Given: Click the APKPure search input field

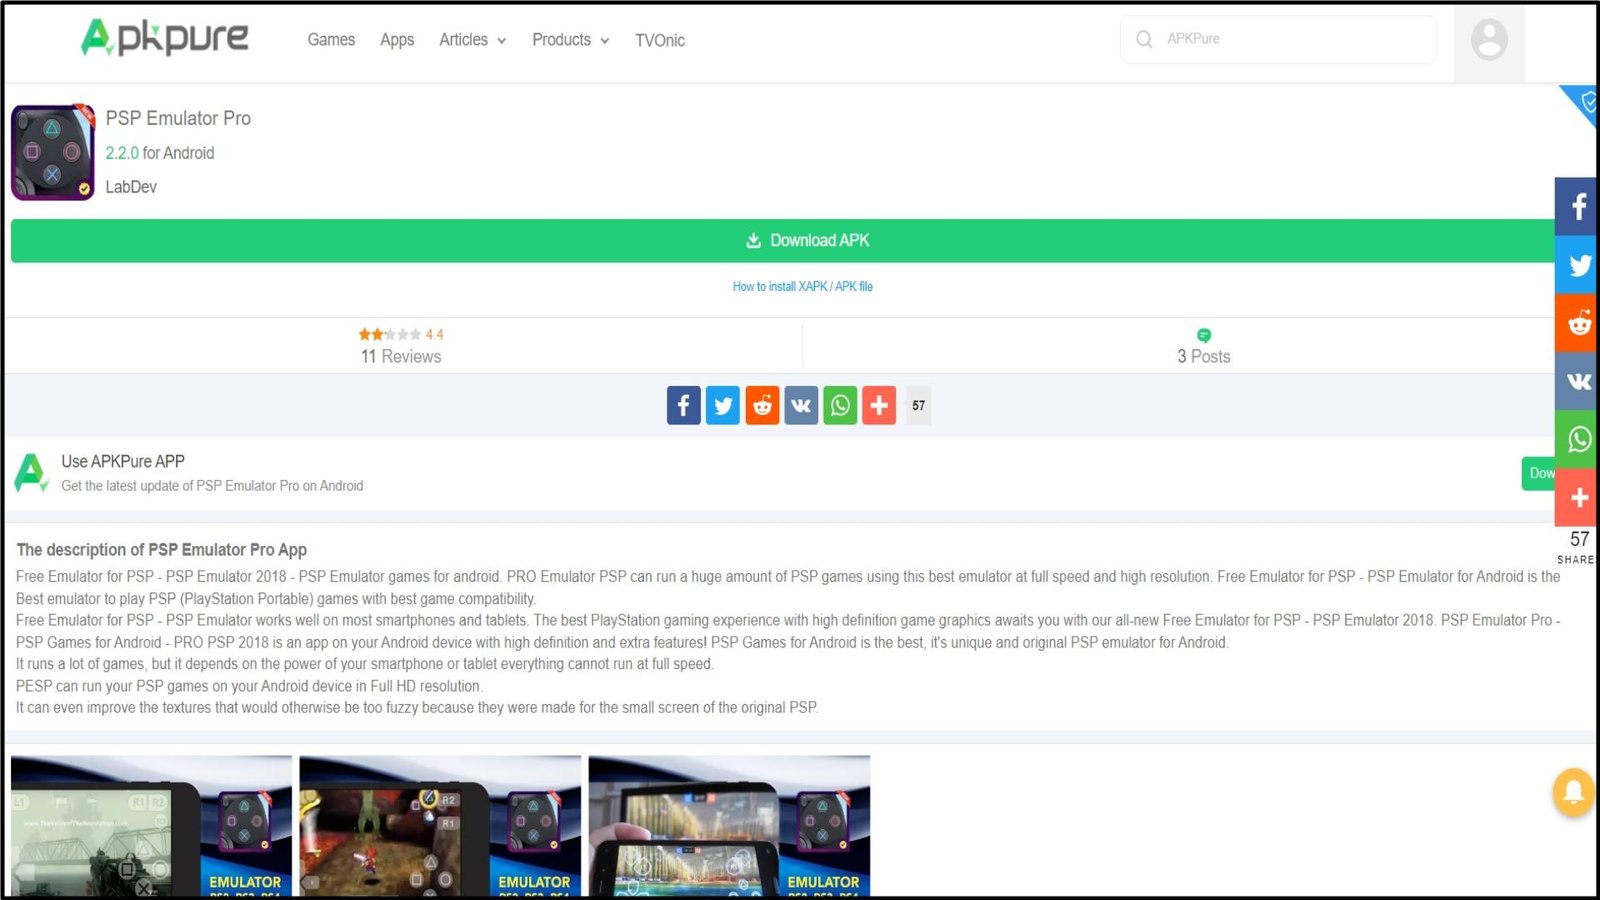Looking at the screenshot, I should (1290, 39).
